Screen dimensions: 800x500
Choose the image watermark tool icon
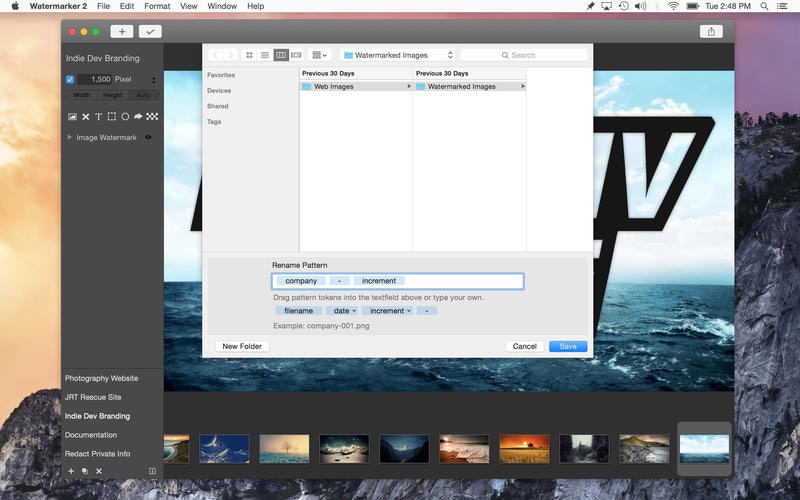(72, 117)
